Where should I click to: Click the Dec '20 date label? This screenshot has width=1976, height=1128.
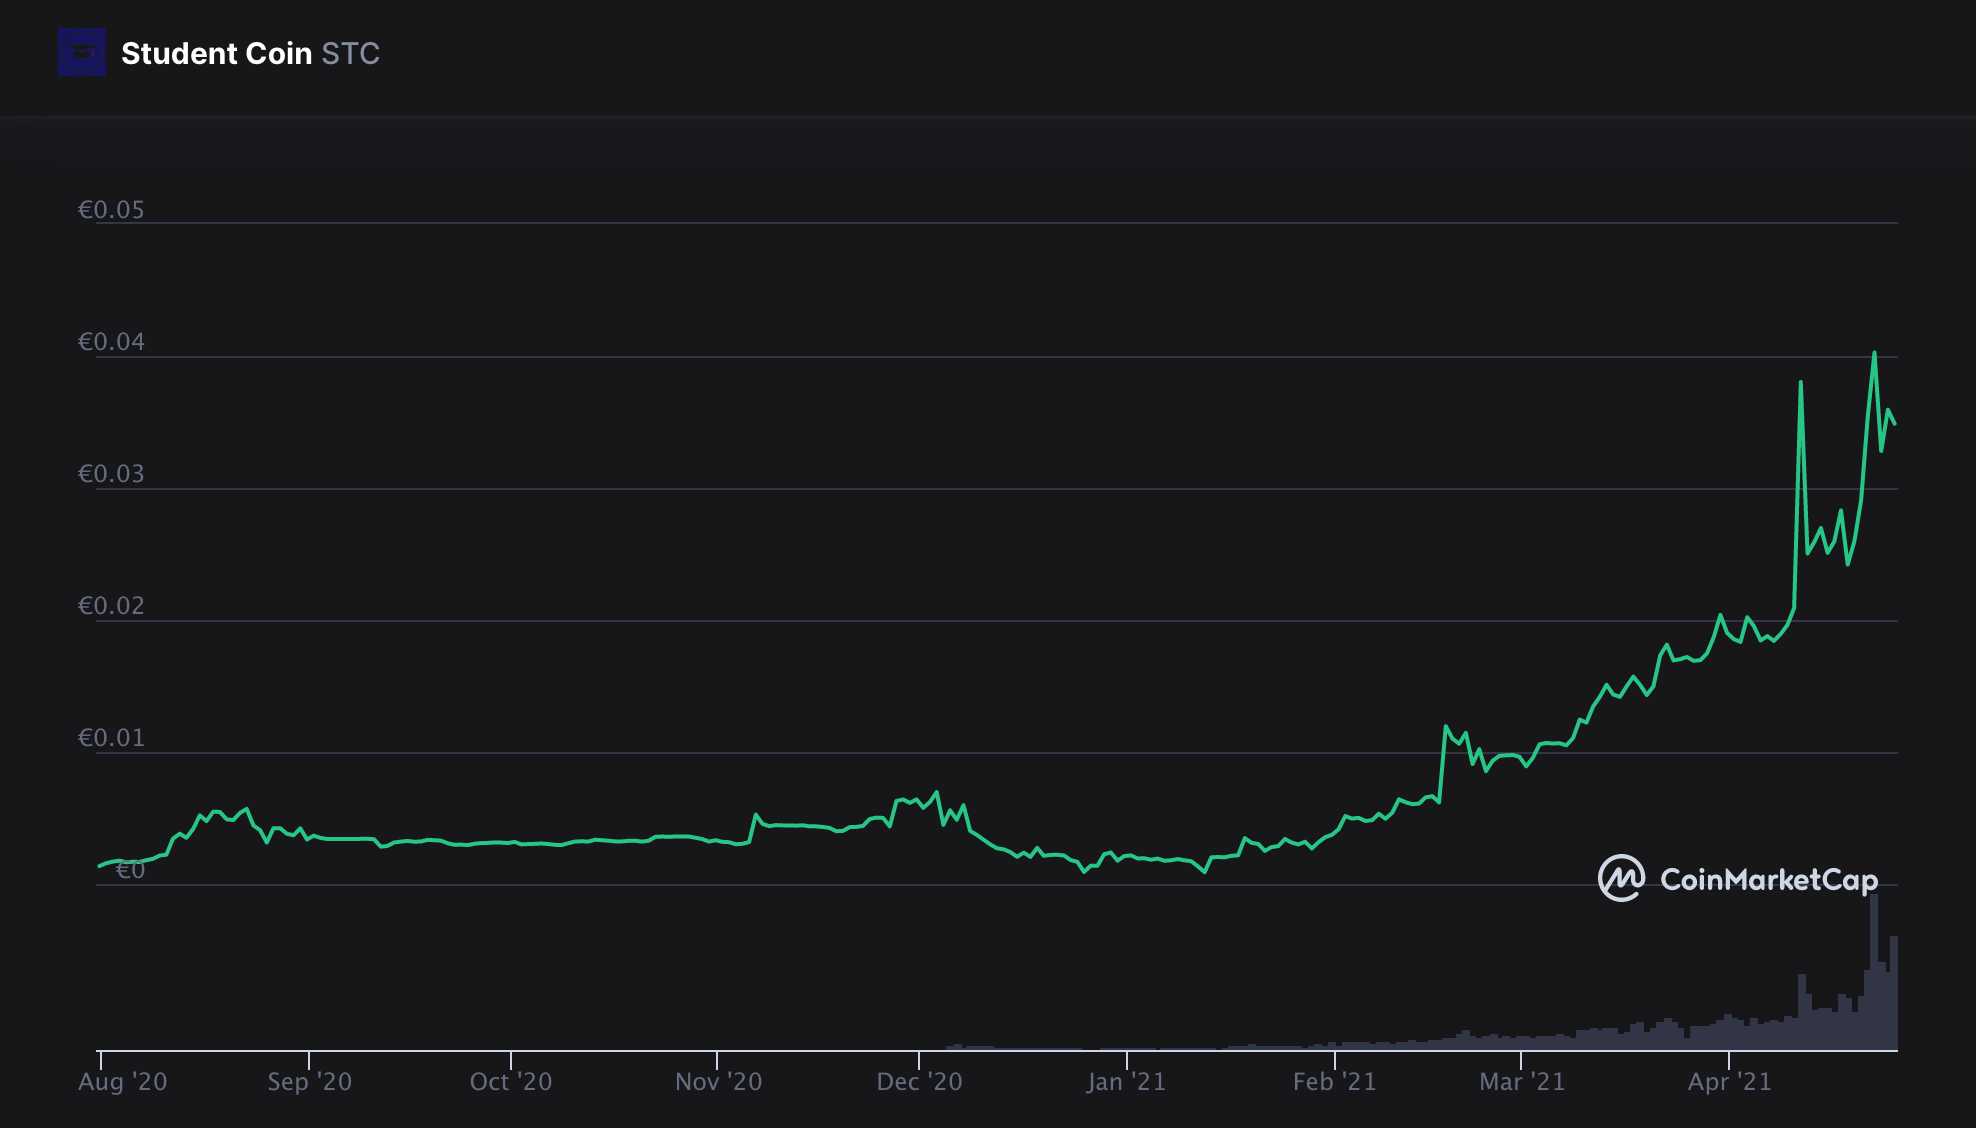(x=920, y=1082)
